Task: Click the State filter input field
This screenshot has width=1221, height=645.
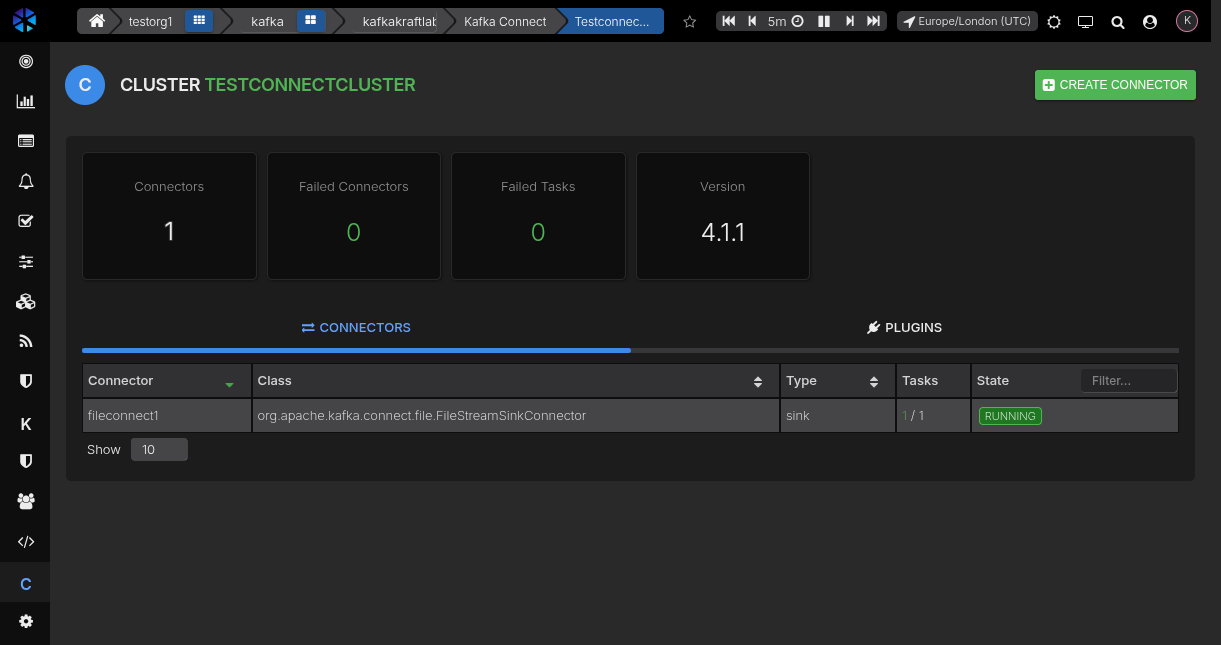Action: (x=1128, y=381)
